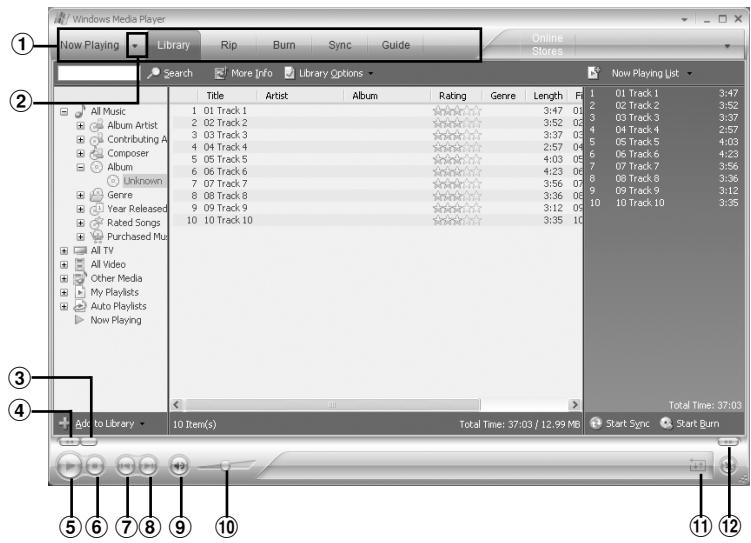This screenshot has height=543, width=751.
Task: Expand the My Playlists node
Action: (x=64, y=292)
